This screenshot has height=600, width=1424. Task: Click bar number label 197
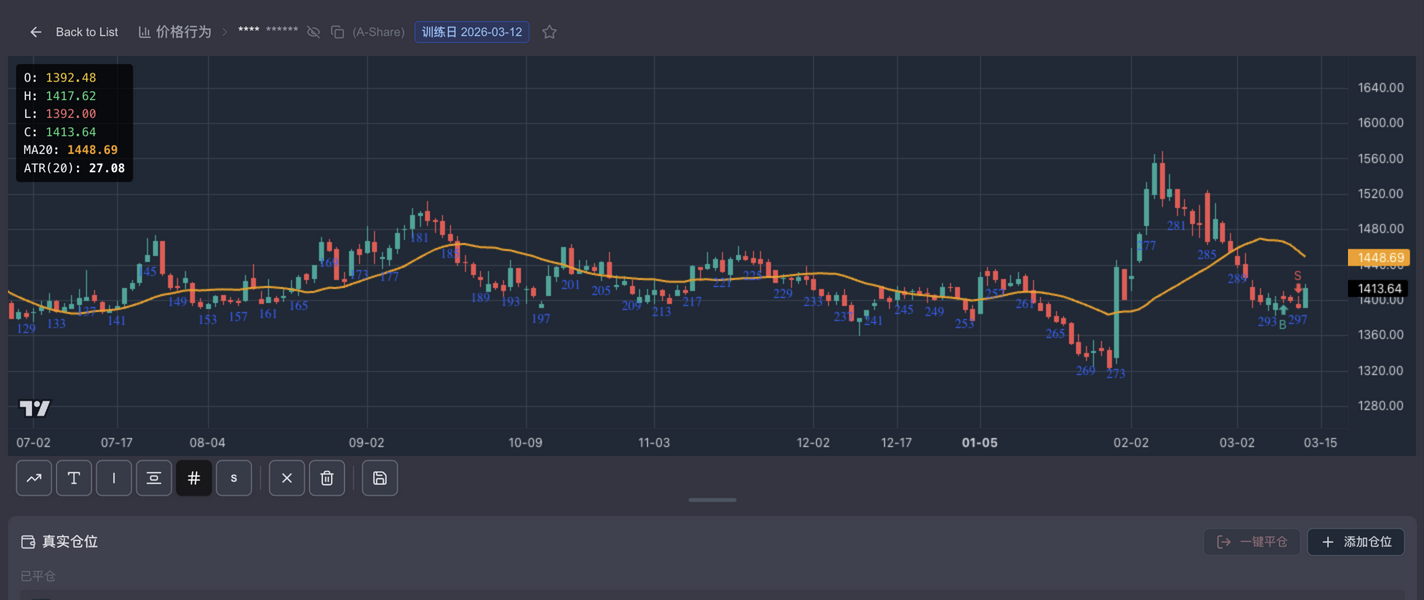[541, 319]
